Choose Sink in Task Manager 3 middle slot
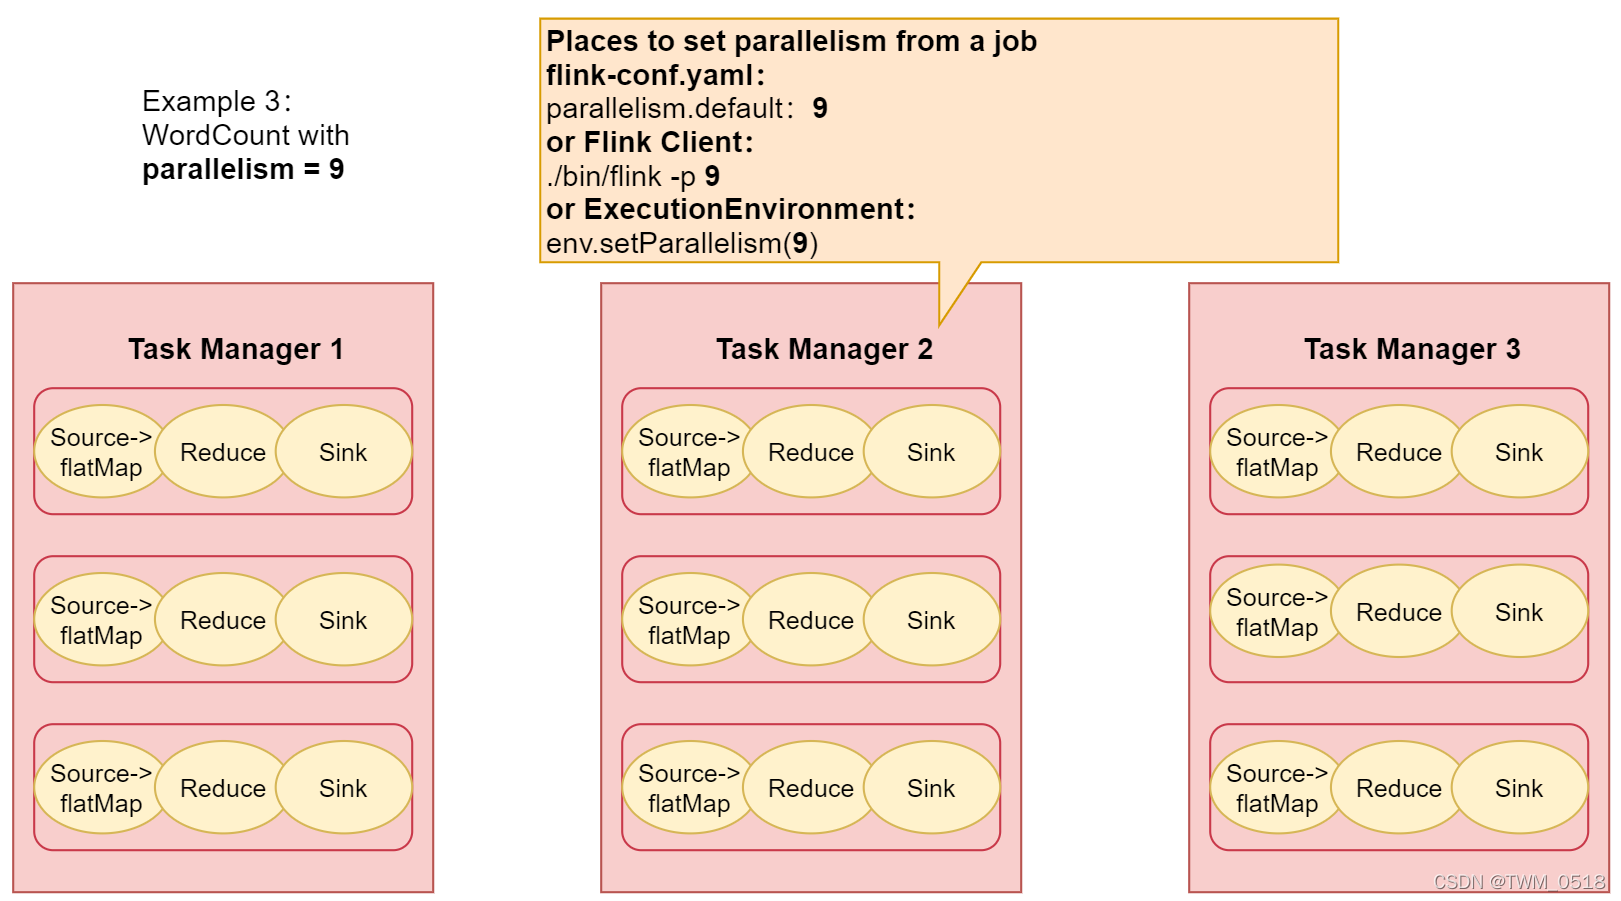The width and height of the screenshot is (1621, 901). coord(1519,612)
